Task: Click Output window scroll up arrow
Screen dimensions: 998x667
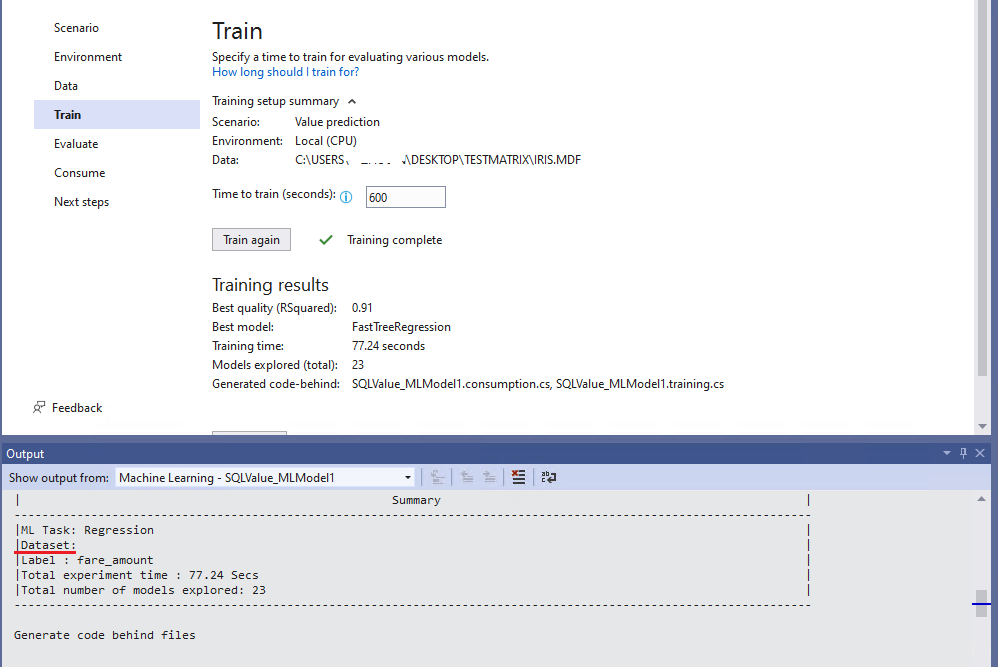Action: click(x=981, y=500)
